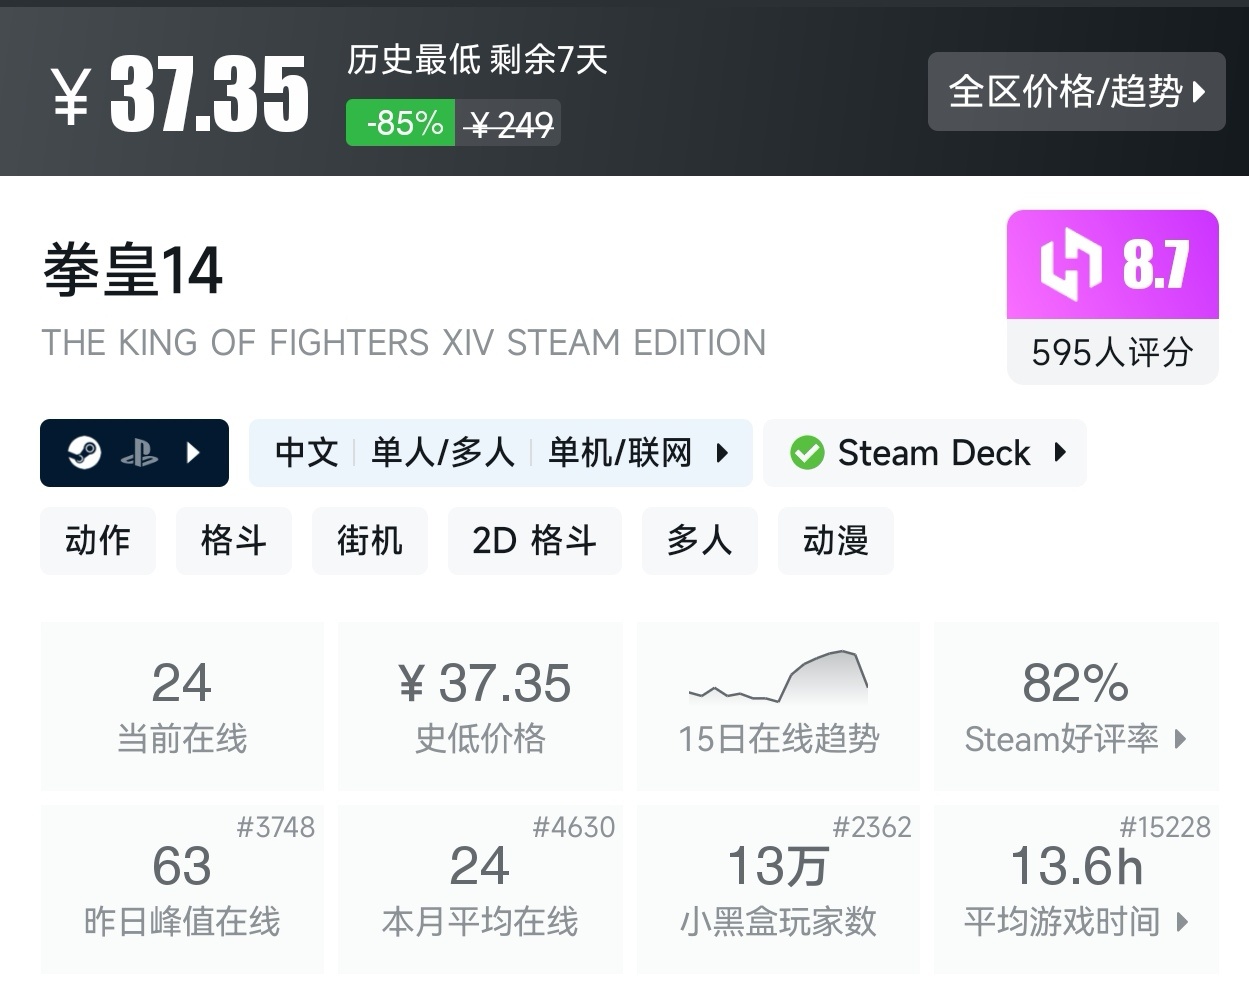Expand Steam Deck compatibility details
The image size is (1249, 991).
pyautogui.click(x=1060, y=453)
